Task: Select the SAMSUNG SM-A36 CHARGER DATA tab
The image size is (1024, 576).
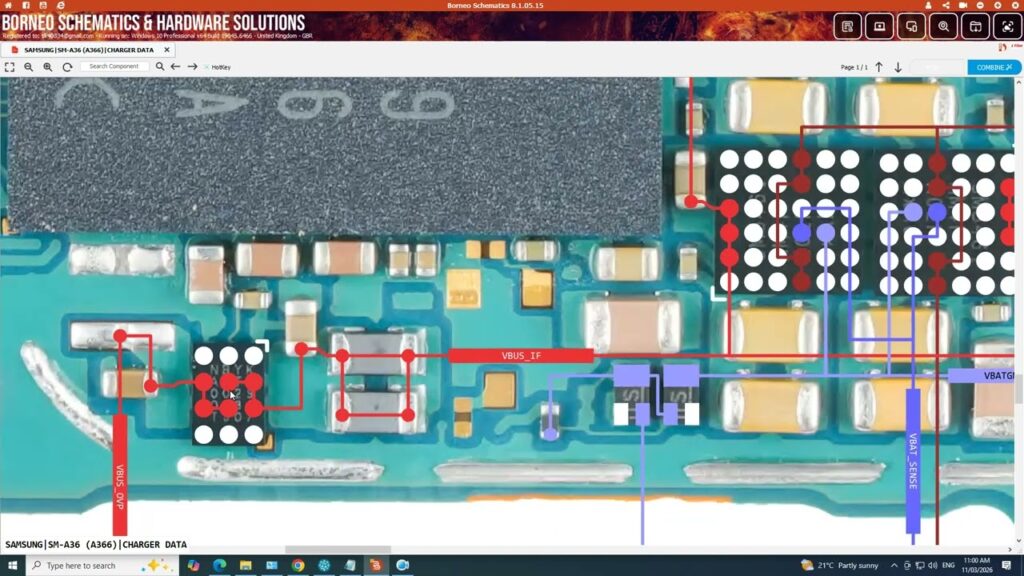Action: tap(89, 49)
